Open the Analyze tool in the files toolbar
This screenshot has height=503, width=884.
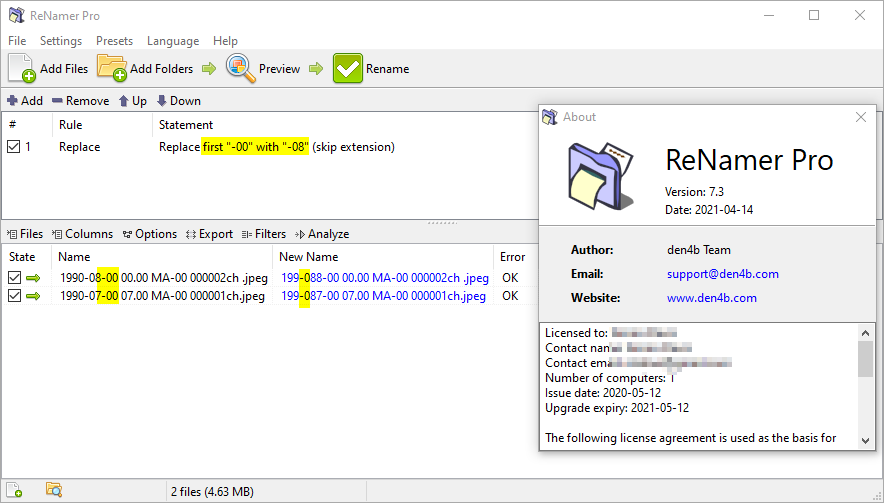pyautogui.click(x=322, y=234)
